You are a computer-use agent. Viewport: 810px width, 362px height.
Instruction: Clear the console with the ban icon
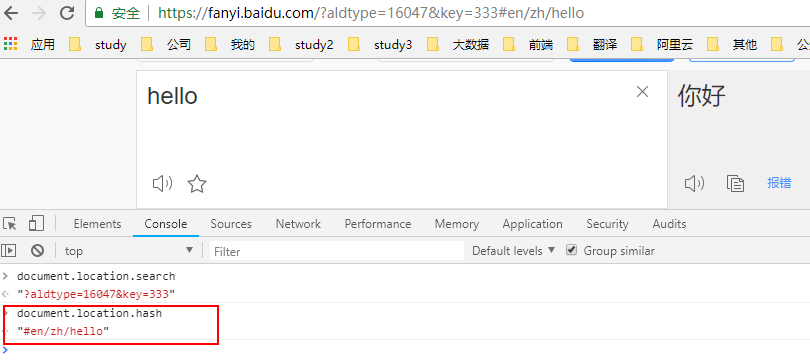coord(37,251)
